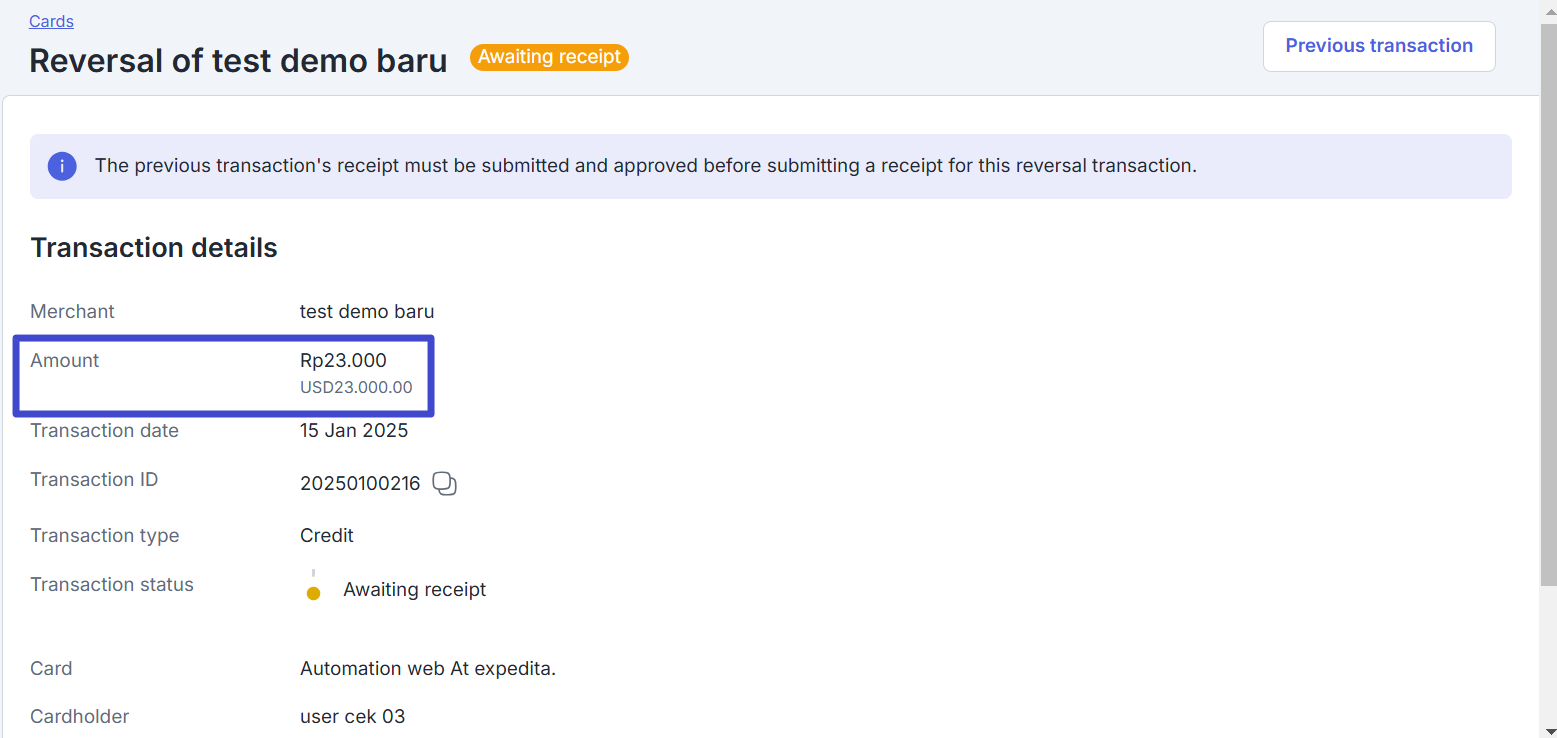Image resolution: width=1557 pixels, height=738 pixels.
Task: Copy the Transaction ID to clipboard
Action: tap(444, 484)
